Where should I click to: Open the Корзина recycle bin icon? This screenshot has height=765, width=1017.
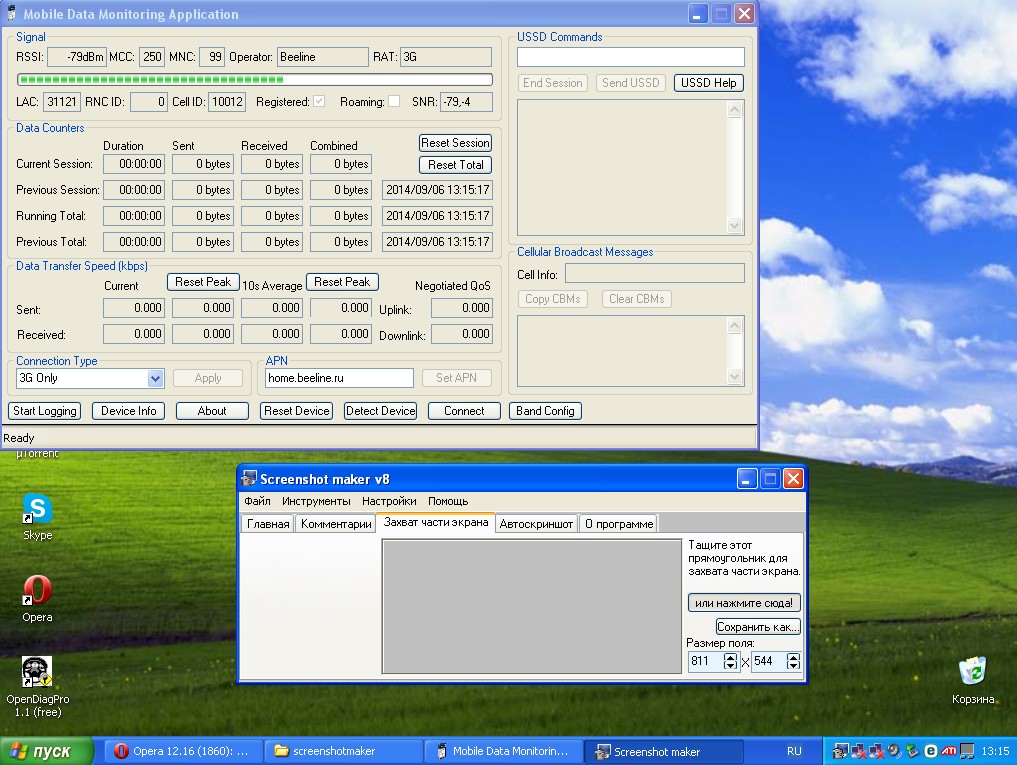972,671
